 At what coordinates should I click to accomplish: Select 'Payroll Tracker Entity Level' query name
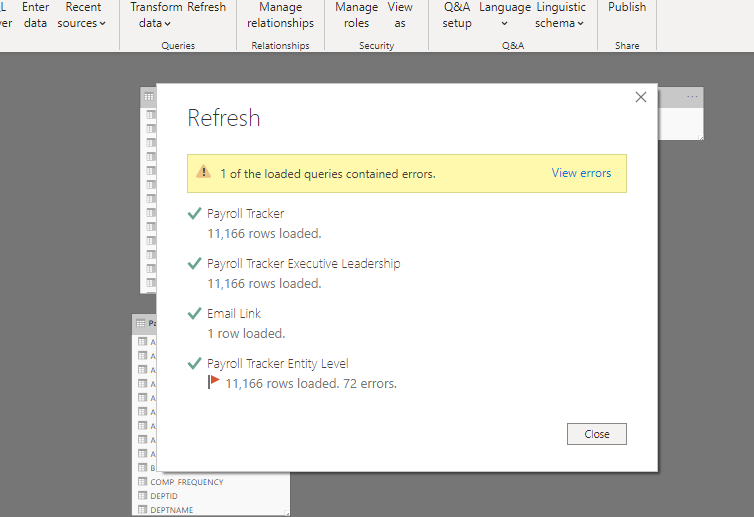(277, 364)
